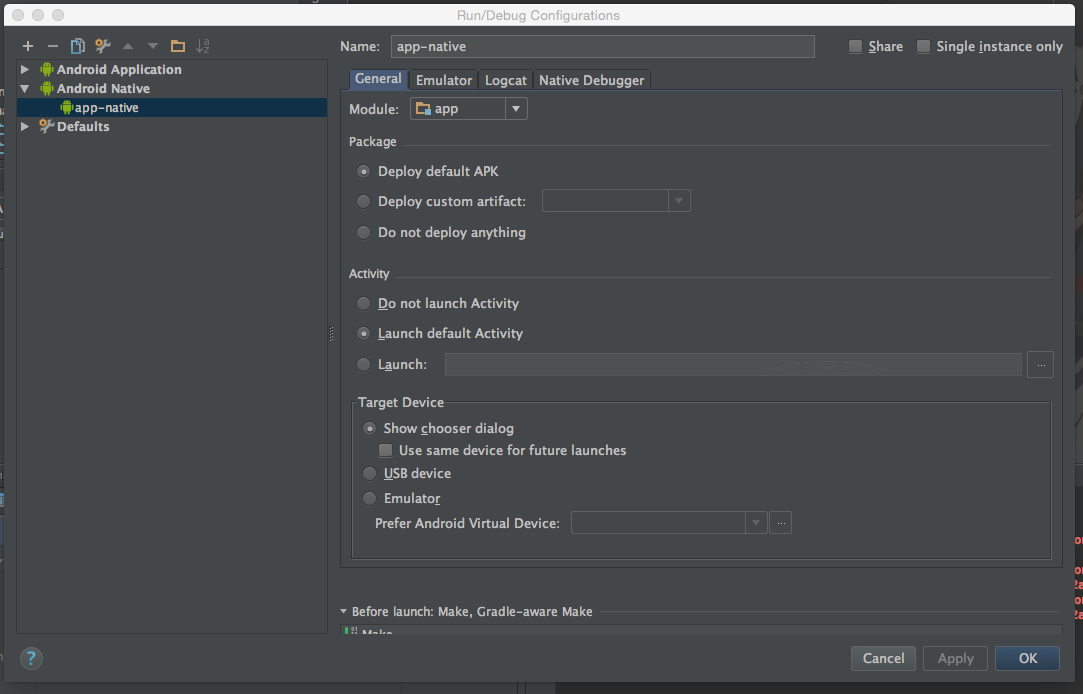This screenshot has height=694, width=1083.
Task: Select the USB device target option
Action: 369,473
